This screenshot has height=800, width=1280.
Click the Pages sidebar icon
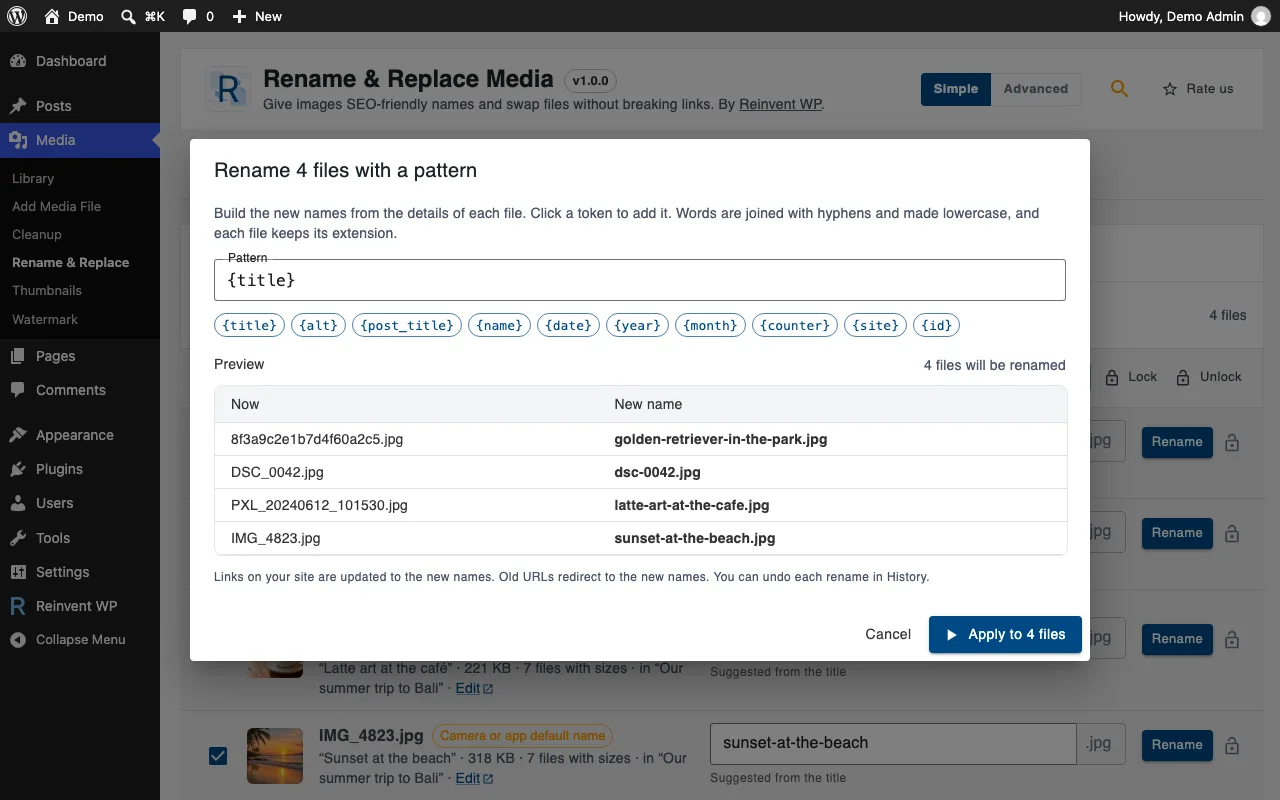[x=18, y=356]
